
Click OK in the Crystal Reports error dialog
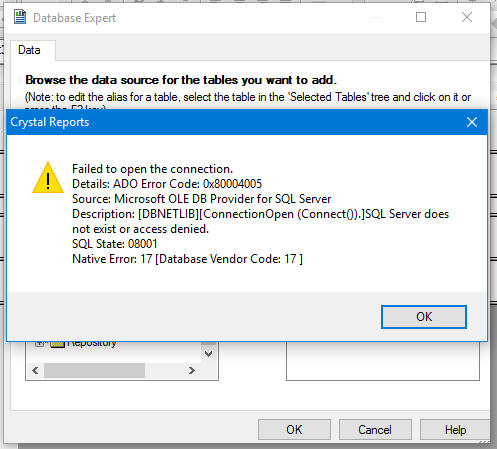coord(424,317)
